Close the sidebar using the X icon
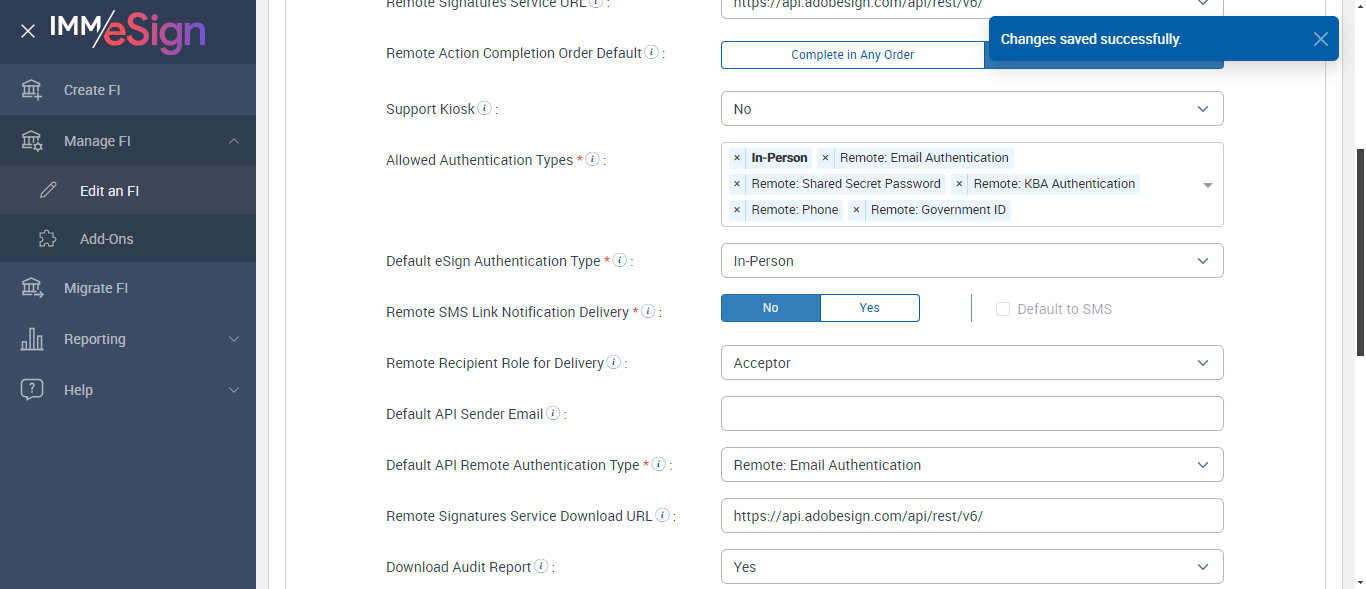The height and width of the screenshot is (589, 1366). tap(28, 31)
